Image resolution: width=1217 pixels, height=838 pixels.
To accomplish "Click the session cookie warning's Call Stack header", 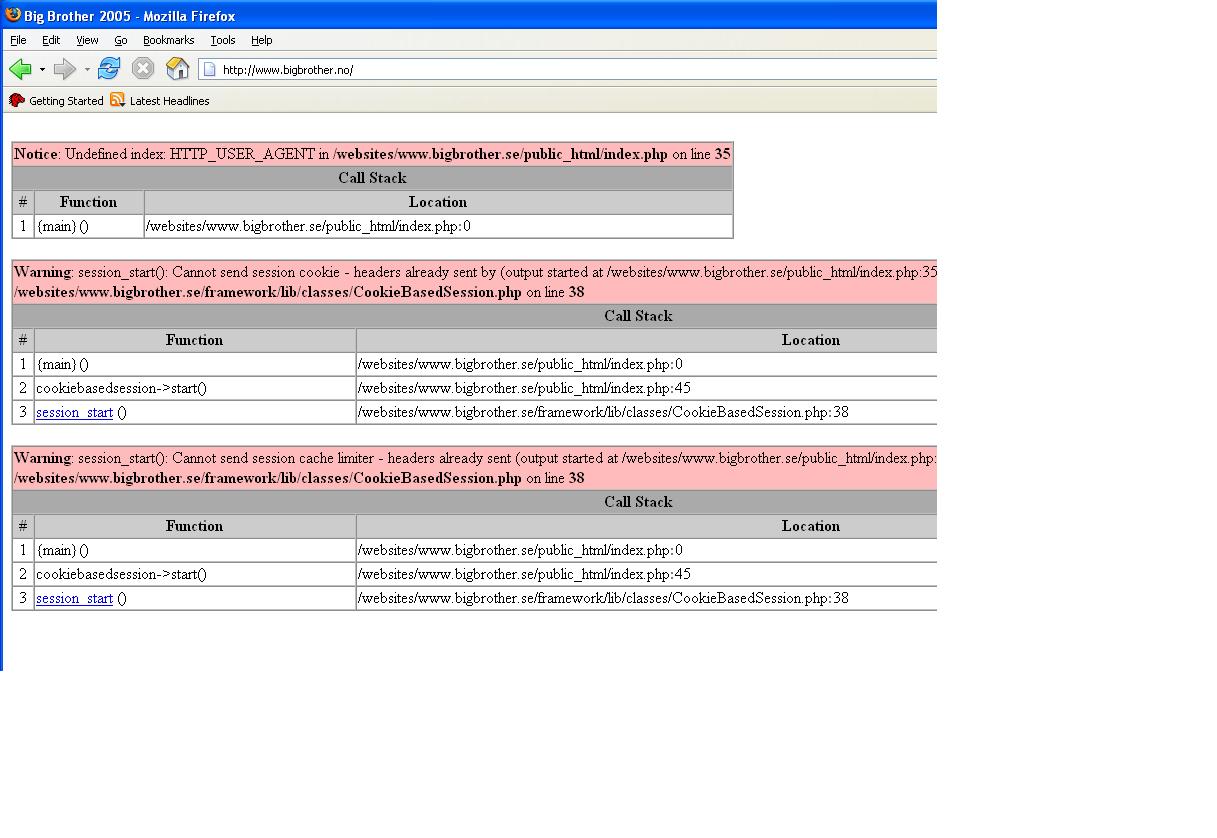I will point(638,316).
